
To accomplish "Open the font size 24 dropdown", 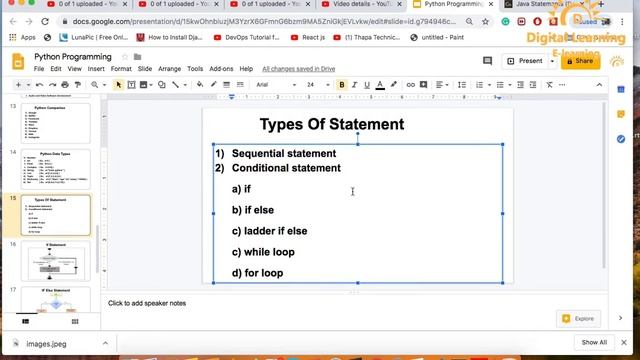I will (318, 85).
